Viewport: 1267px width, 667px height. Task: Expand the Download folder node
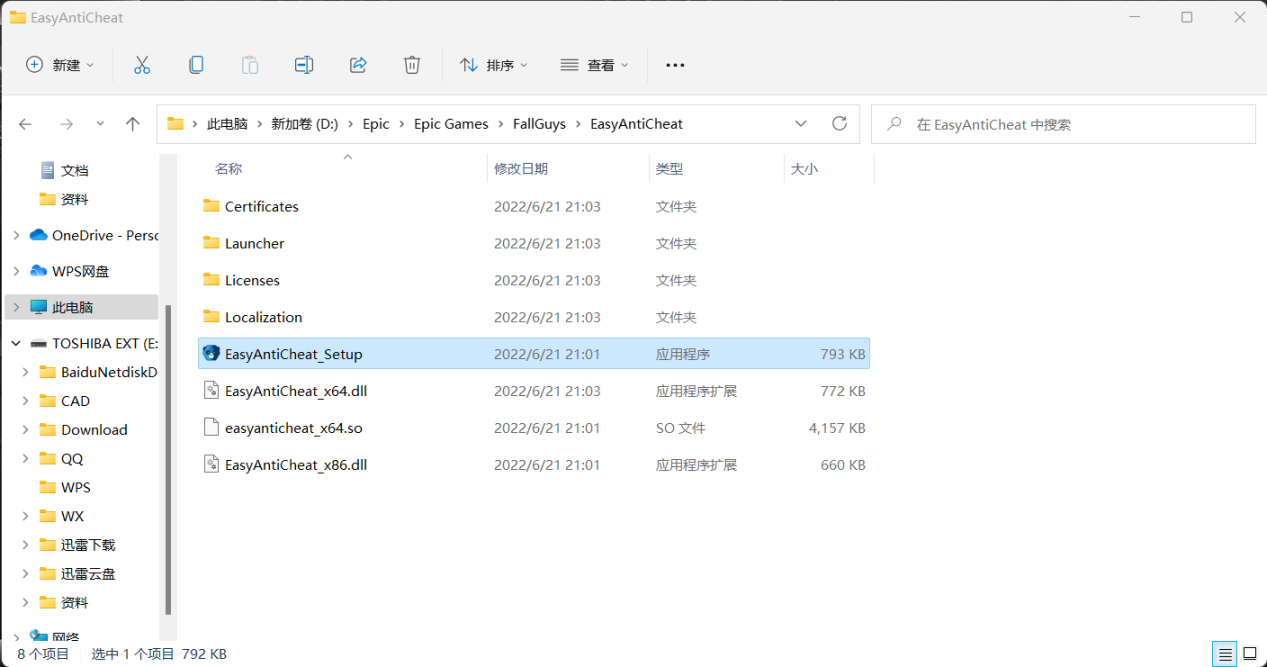click(26, 430)
